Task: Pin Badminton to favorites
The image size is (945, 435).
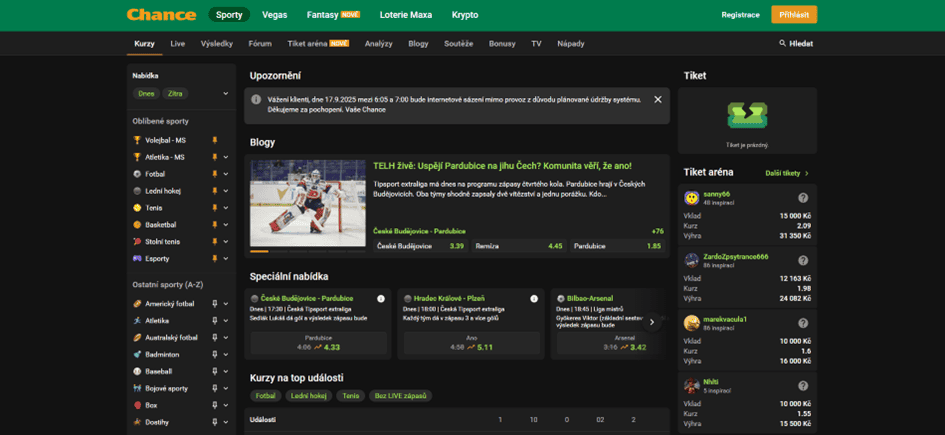Action: [x=215, y=355]
